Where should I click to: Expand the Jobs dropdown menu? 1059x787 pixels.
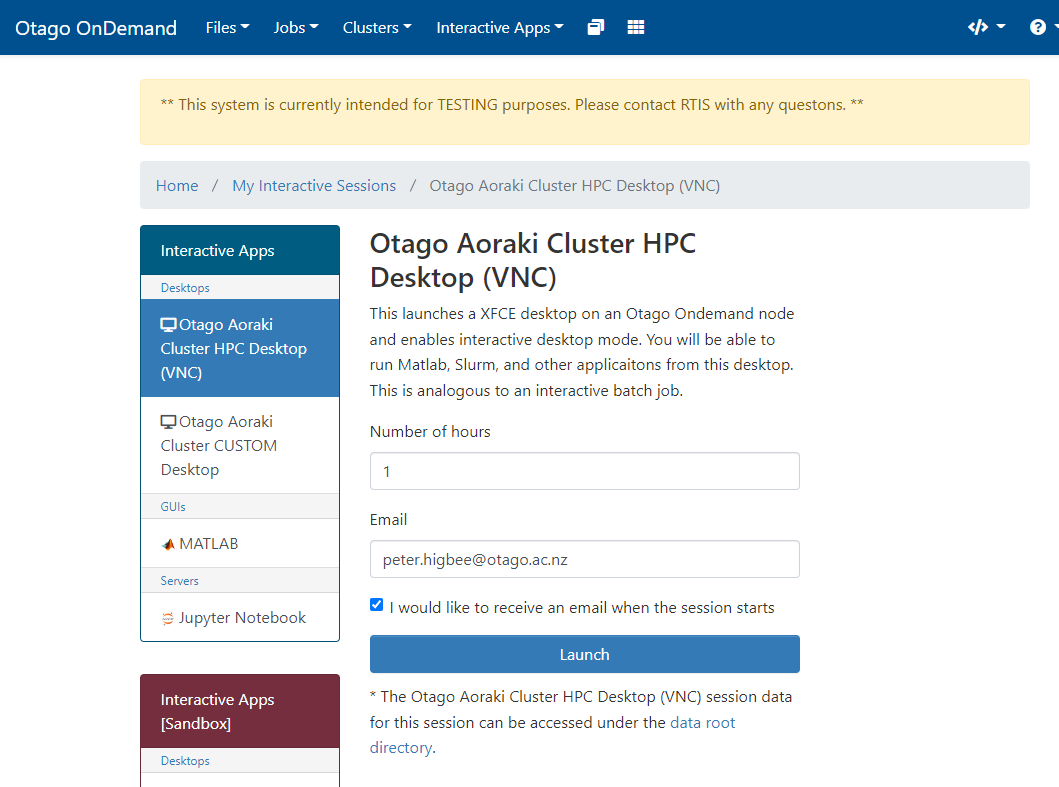click(295, 28)
